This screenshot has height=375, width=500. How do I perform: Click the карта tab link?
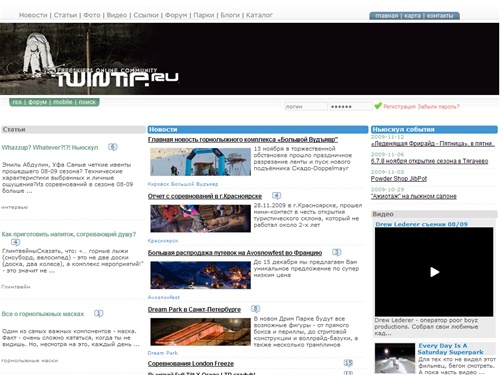412,16
